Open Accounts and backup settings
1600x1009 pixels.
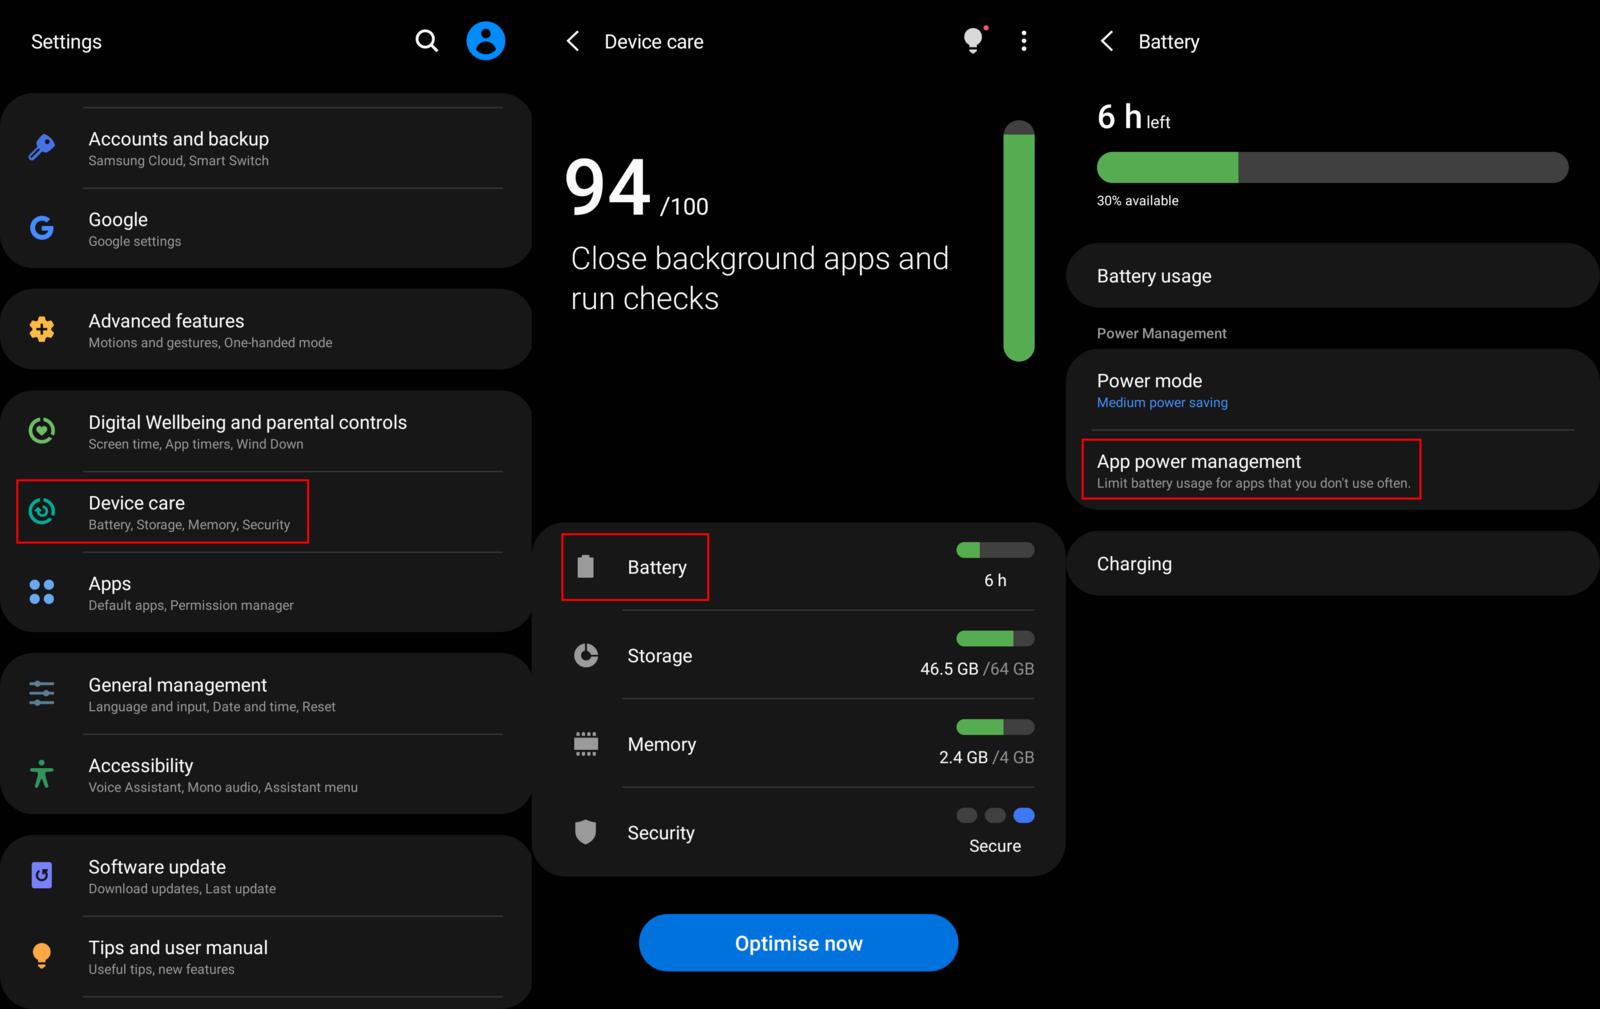pyautogui.click(x=179, y=148)
